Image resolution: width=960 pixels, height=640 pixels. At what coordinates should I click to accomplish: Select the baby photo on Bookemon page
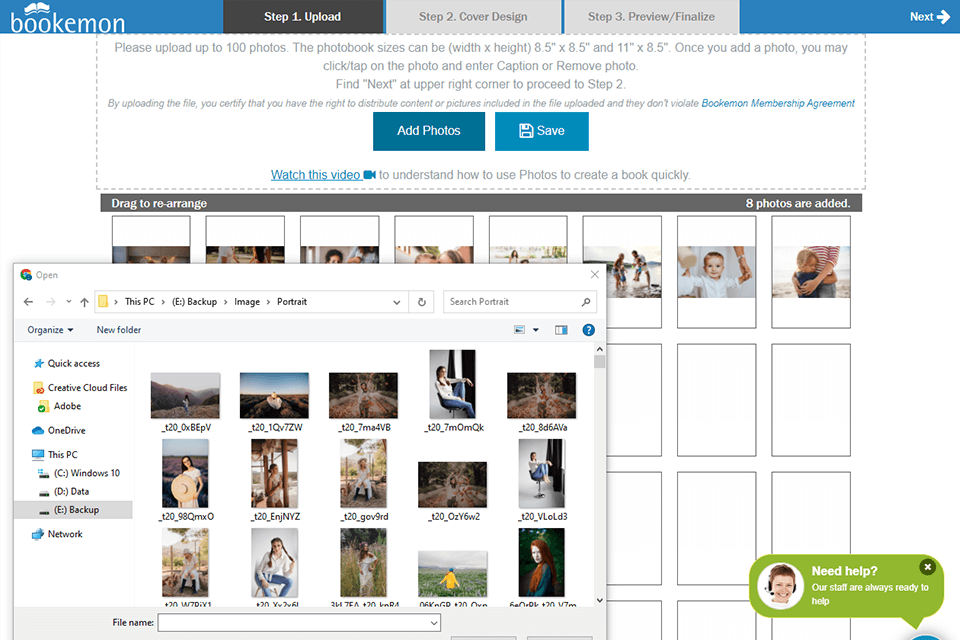pyautogui.click(x=716, y=272)
